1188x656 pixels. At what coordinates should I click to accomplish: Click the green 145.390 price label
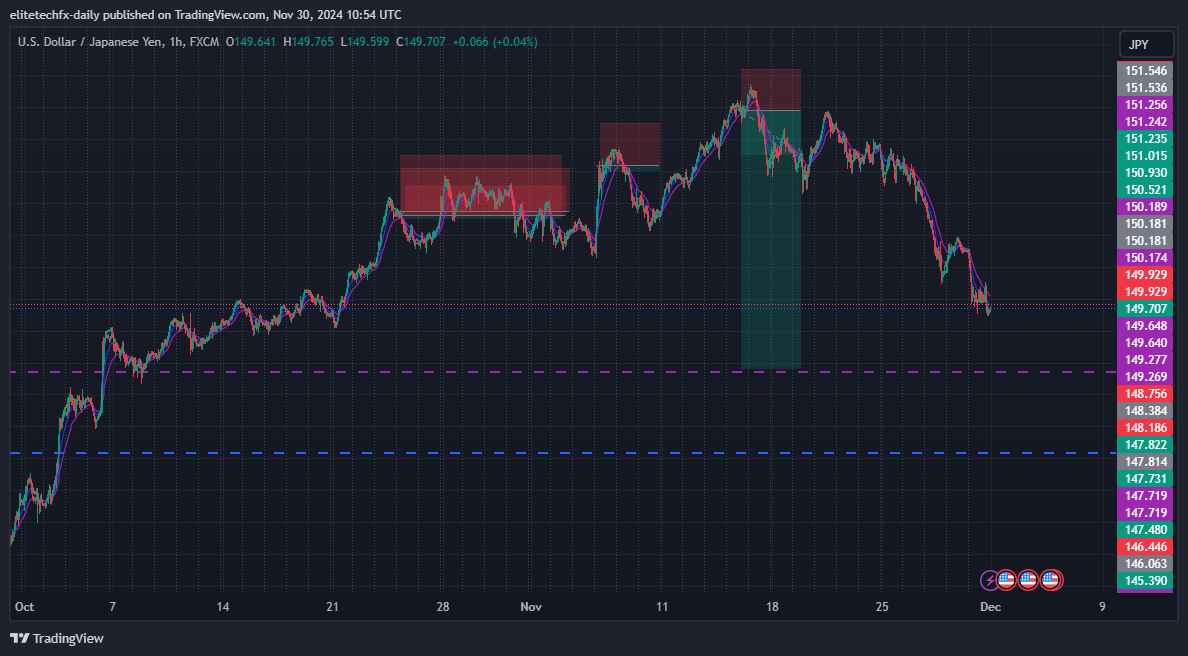[x=1145, y=581]
